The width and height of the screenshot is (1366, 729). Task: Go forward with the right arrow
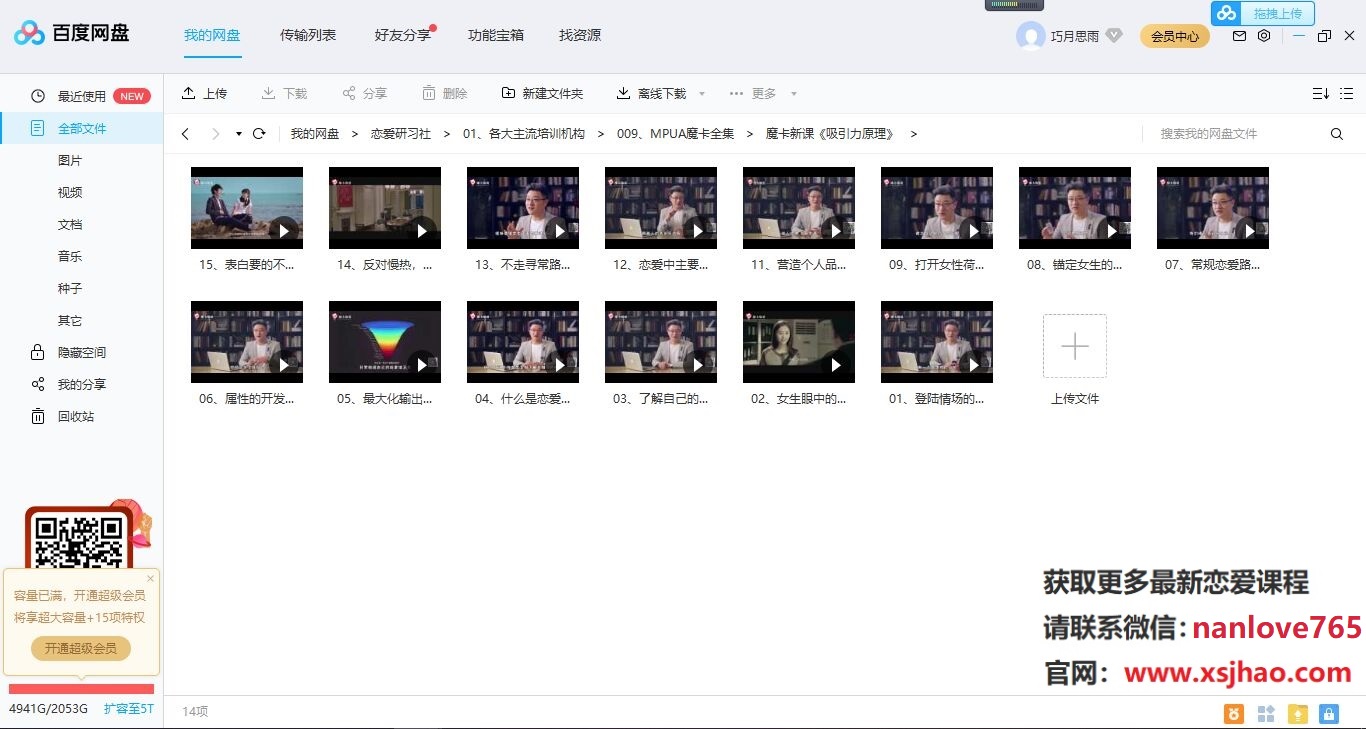(x=215, y=134)
